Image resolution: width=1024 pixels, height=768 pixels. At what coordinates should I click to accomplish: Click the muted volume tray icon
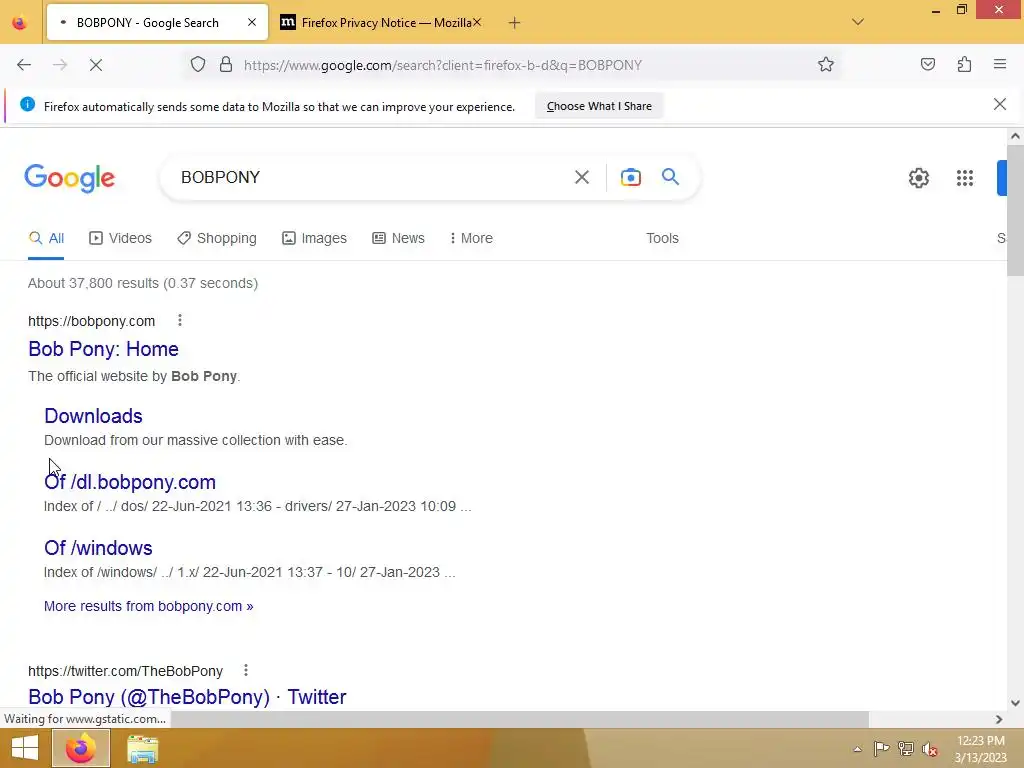coord(930,749)
